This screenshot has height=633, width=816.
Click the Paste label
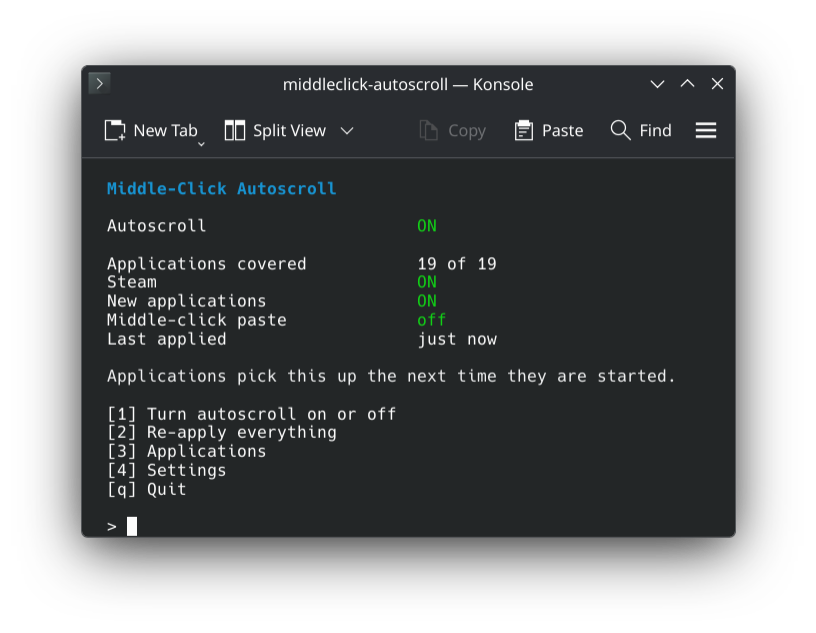coord(563,130)
